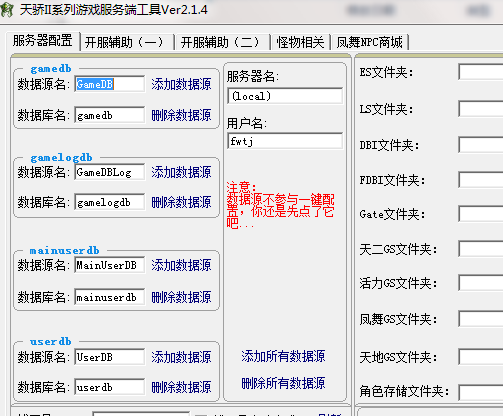Screen dimensions: 503x416
Task: Click 删除所有数据源 link
Action: [283, 383]
